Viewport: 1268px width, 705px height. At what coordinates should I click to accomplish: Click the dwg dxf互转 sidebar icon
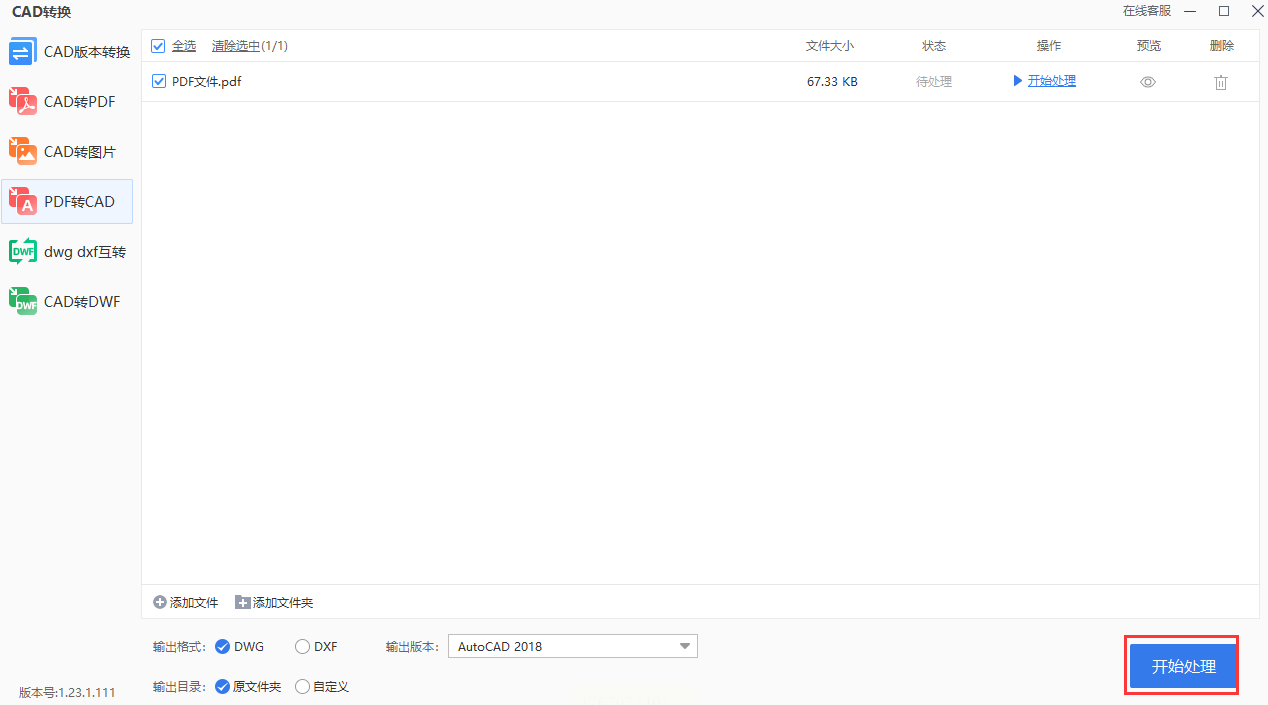coord(23,252)
